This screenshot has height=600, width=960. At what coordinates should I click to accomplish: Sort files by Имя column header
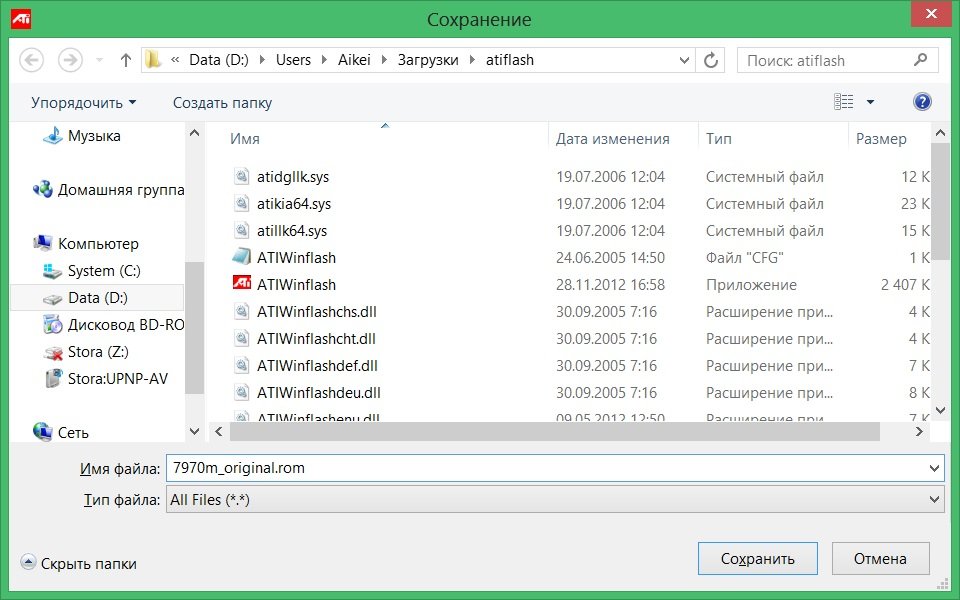coord(245,139)
